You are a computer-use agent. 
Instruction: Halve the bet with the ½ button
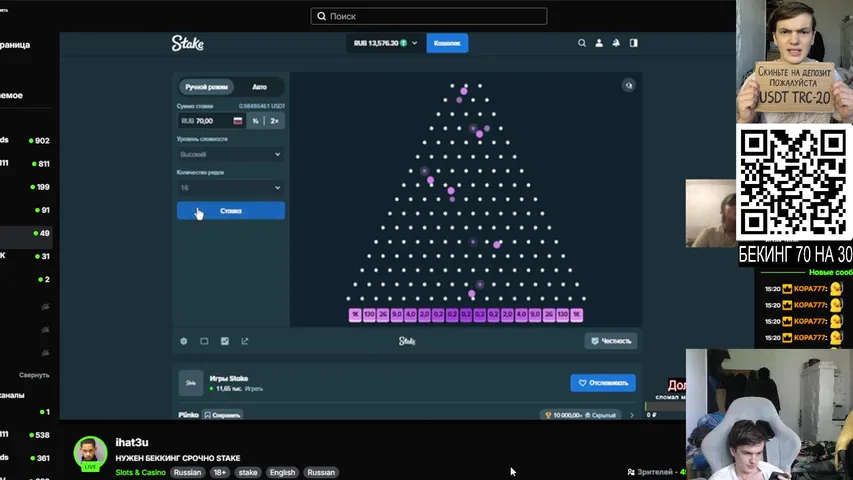255,121
